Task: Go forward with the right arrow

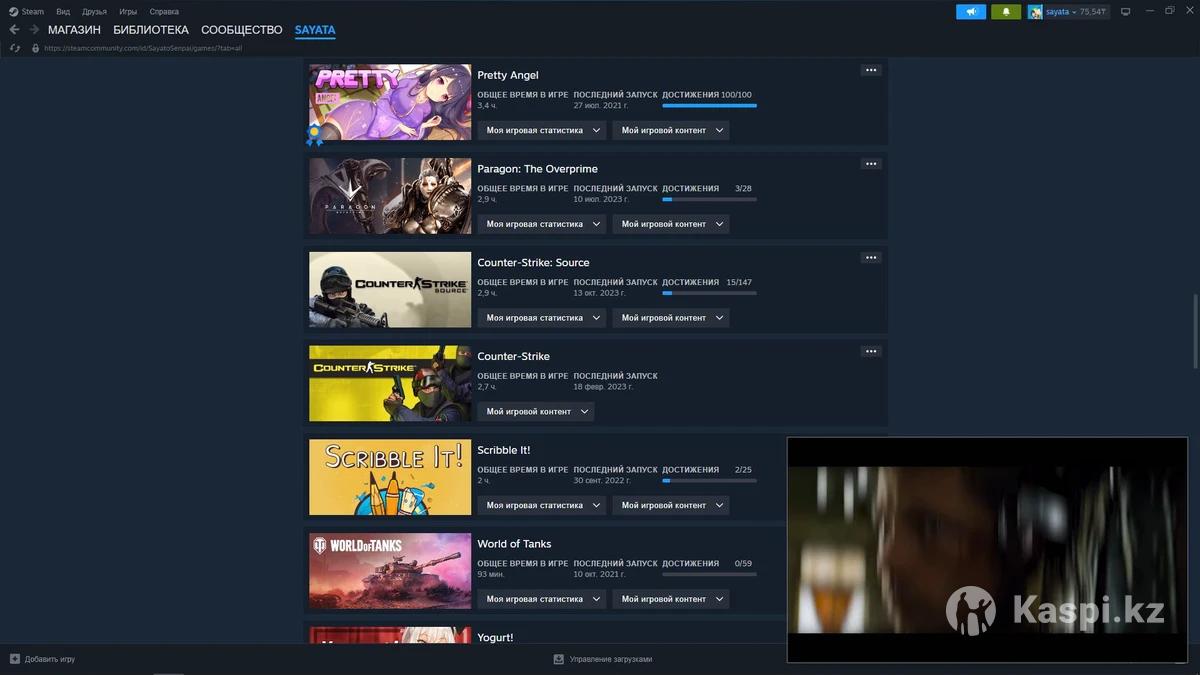Action: 34,30
